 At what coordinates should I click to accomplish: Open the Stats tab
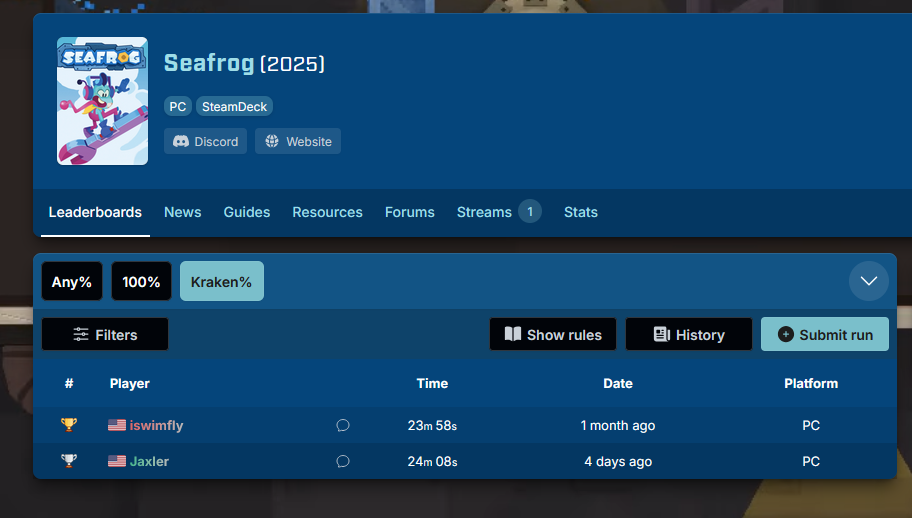tap(580, 212)
